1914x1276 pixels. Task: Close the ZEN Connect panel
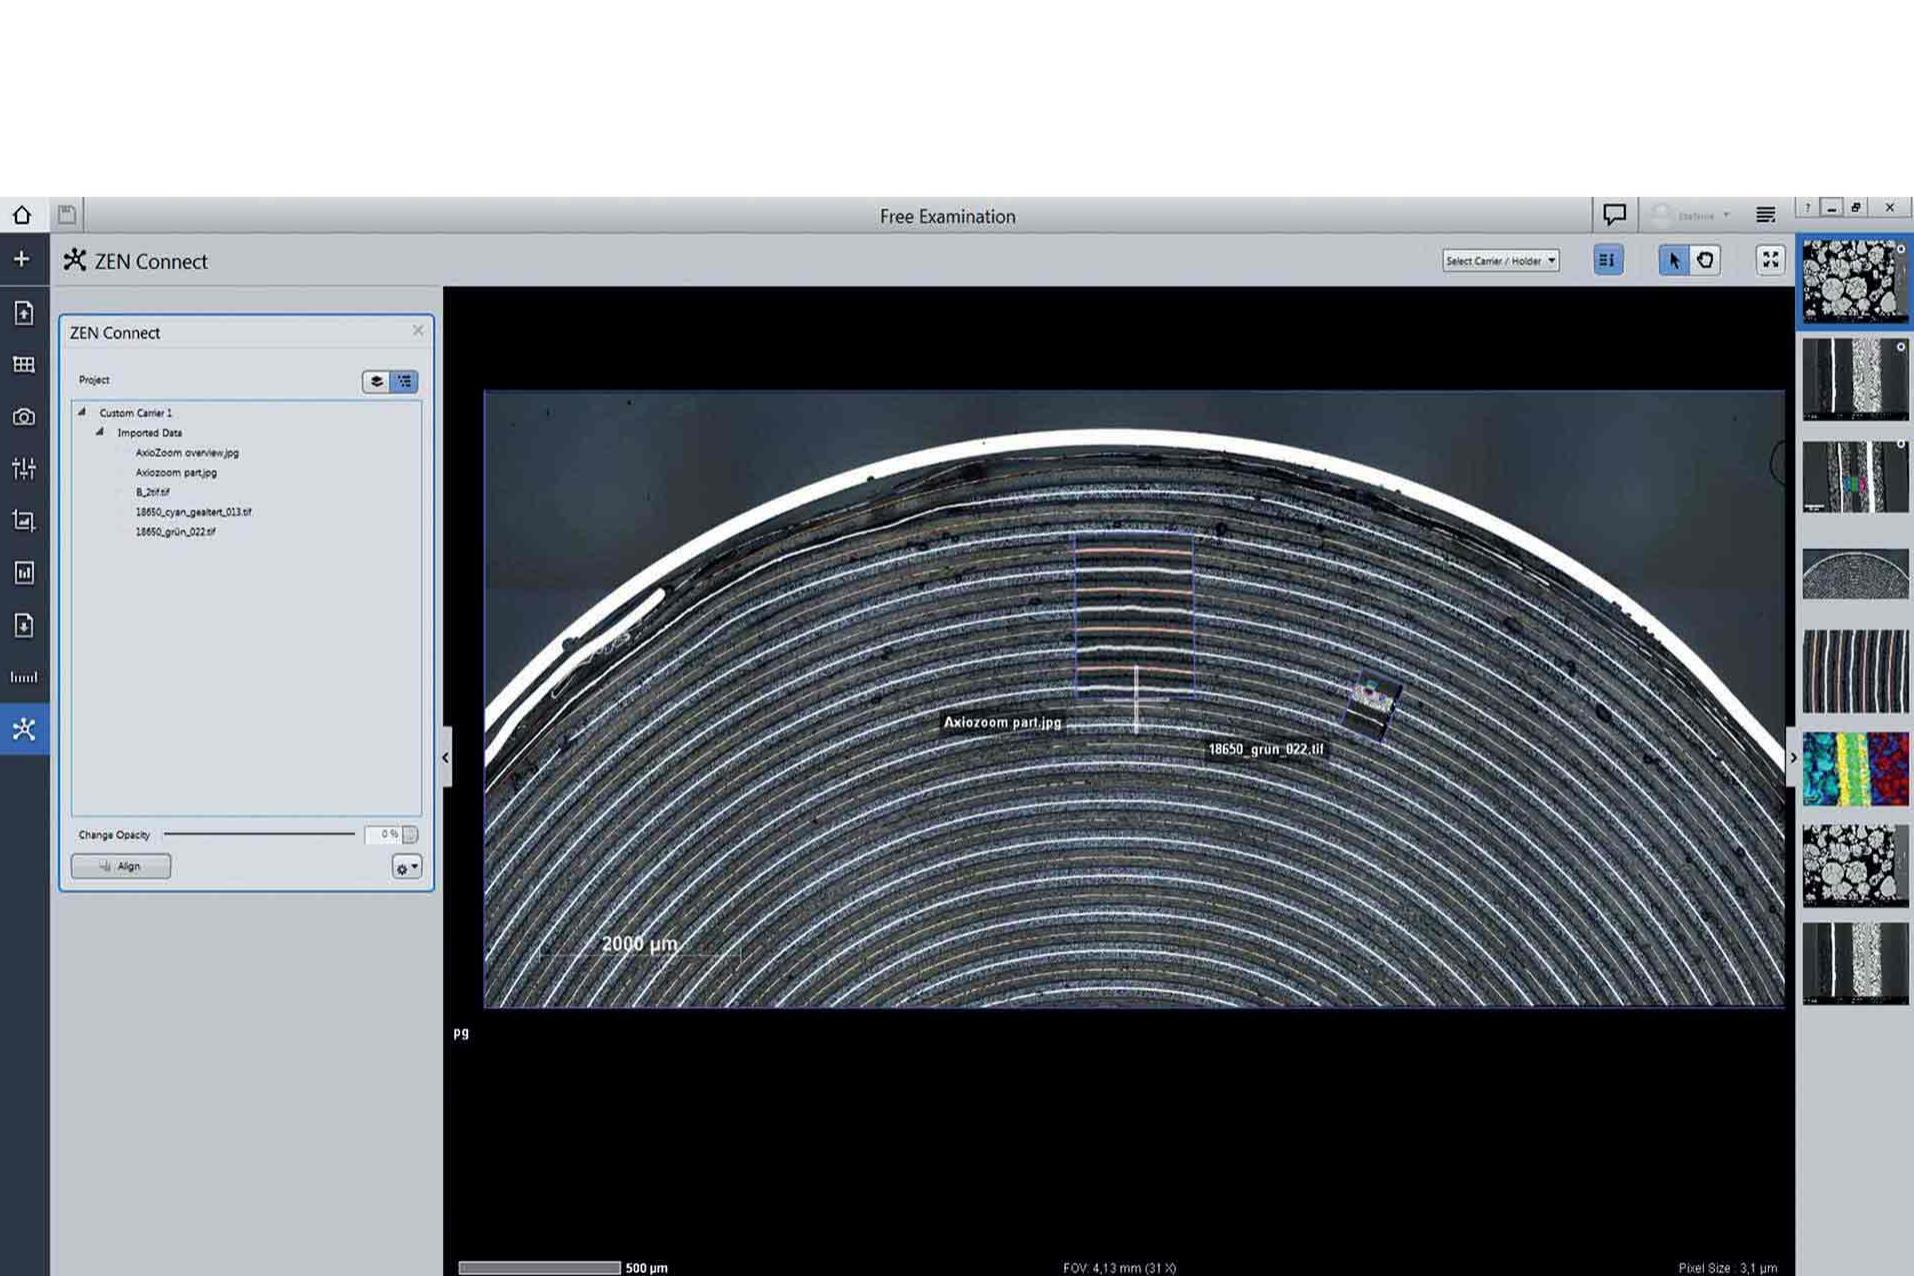418,331
